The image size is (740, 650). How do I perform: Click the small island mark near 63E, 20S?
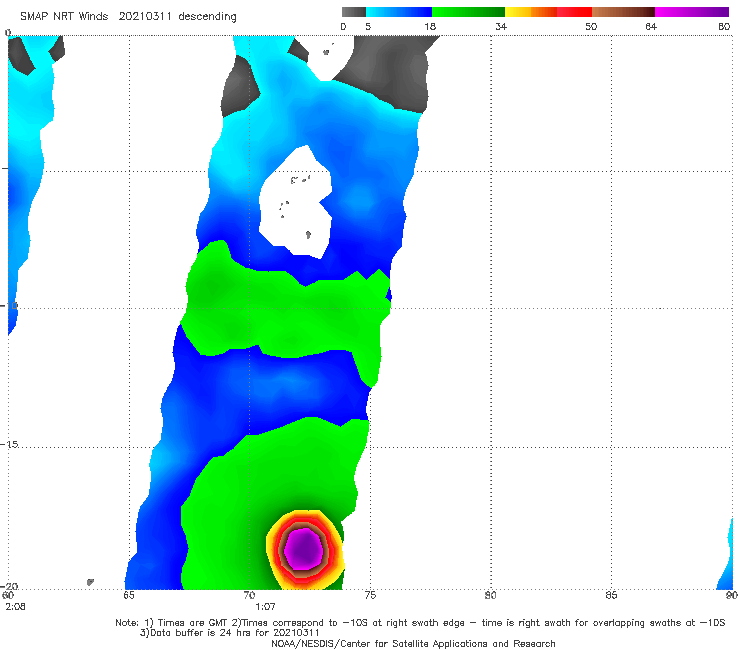(90, 582)
